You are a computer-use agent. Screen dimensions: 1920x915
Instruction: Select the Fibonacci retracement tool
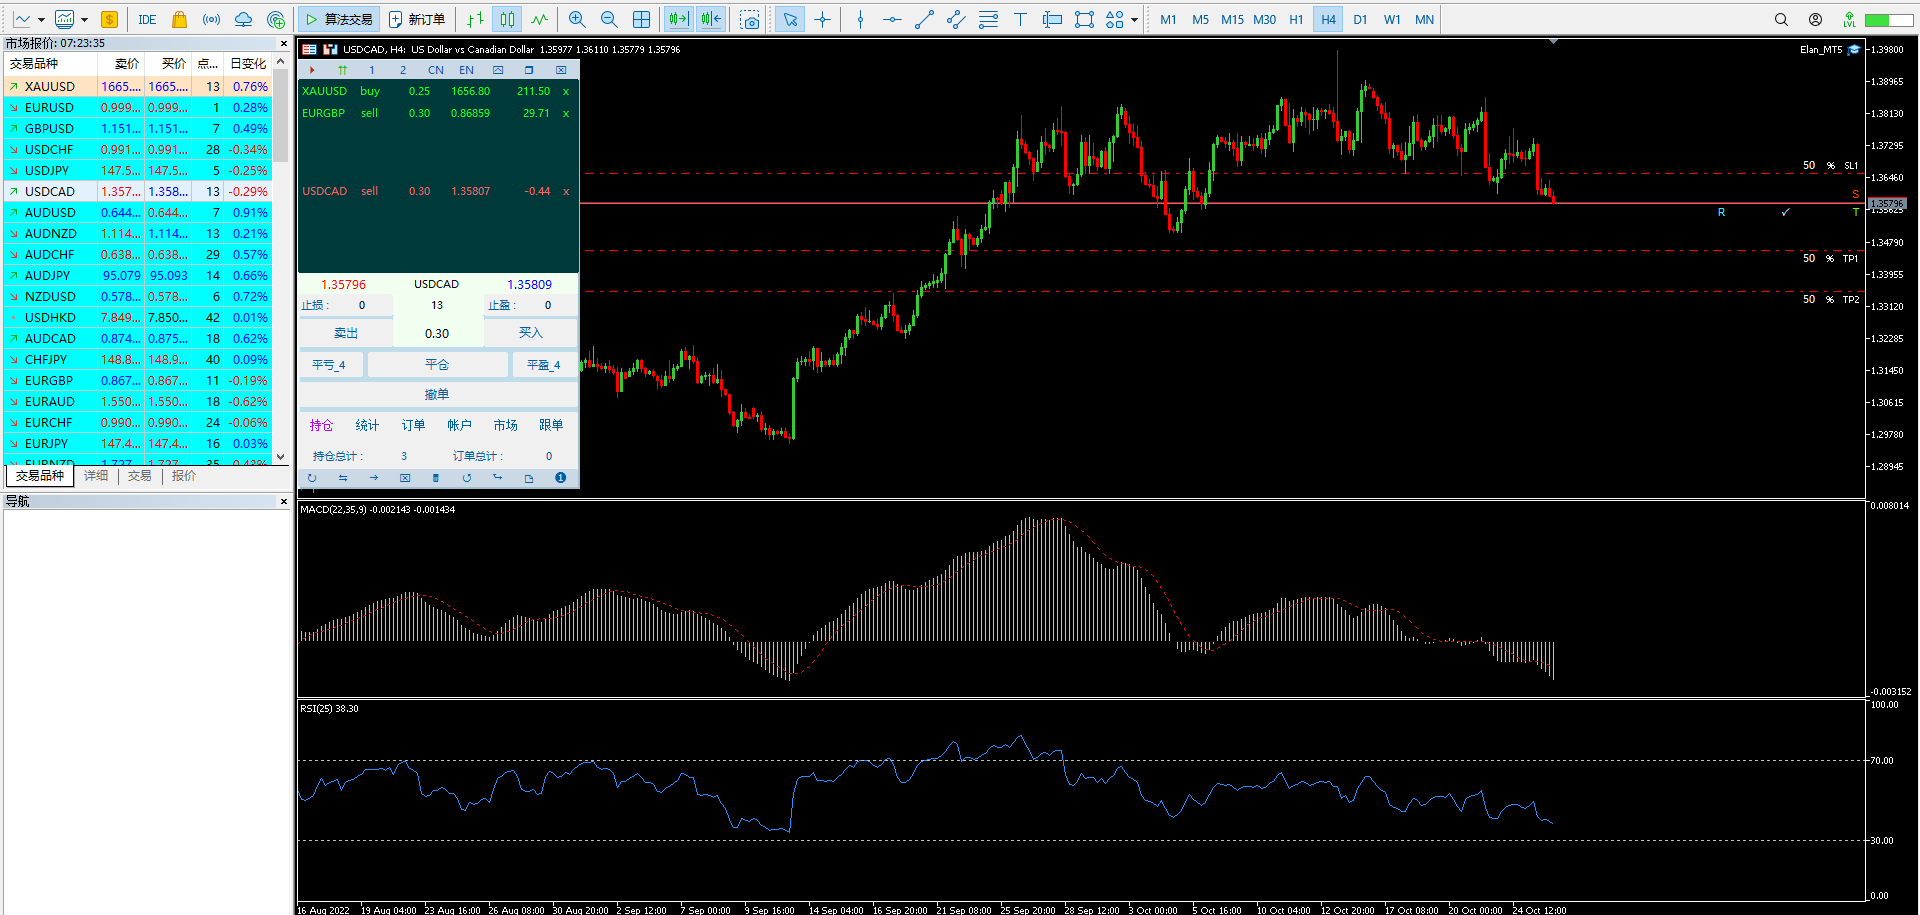[988, 19]
